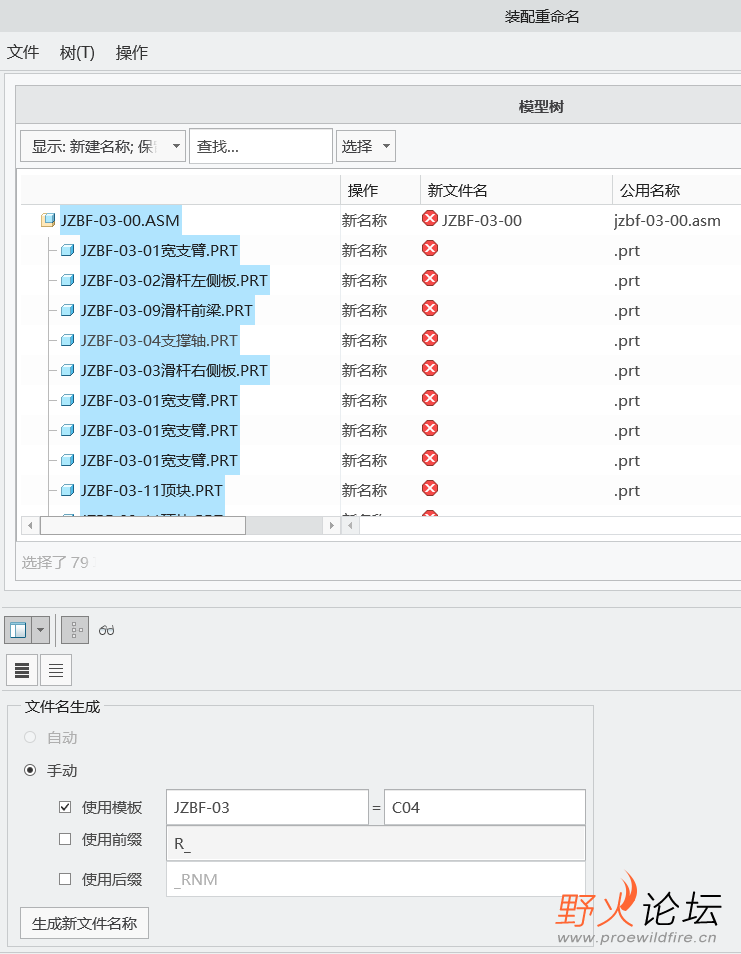Click .prt common name in 顶块 row
Image resolution: width=741 pixels, height=954 pixels.
pos(627,490)
